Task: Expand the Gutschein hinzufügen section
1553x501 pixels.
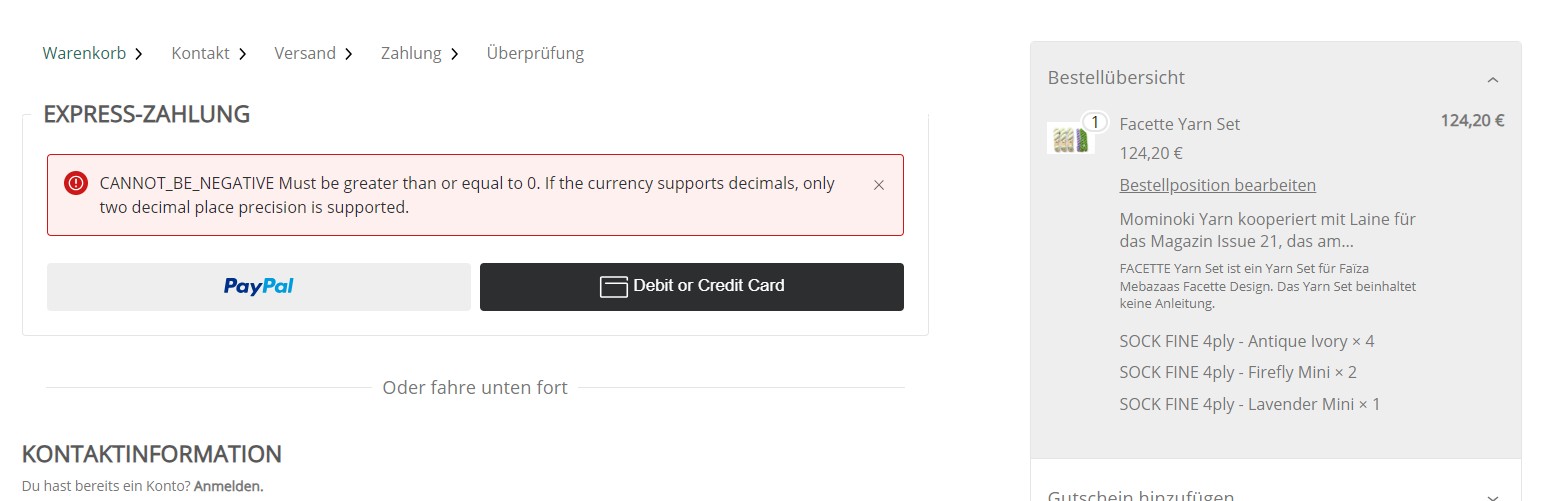Action: [1492, 496]
